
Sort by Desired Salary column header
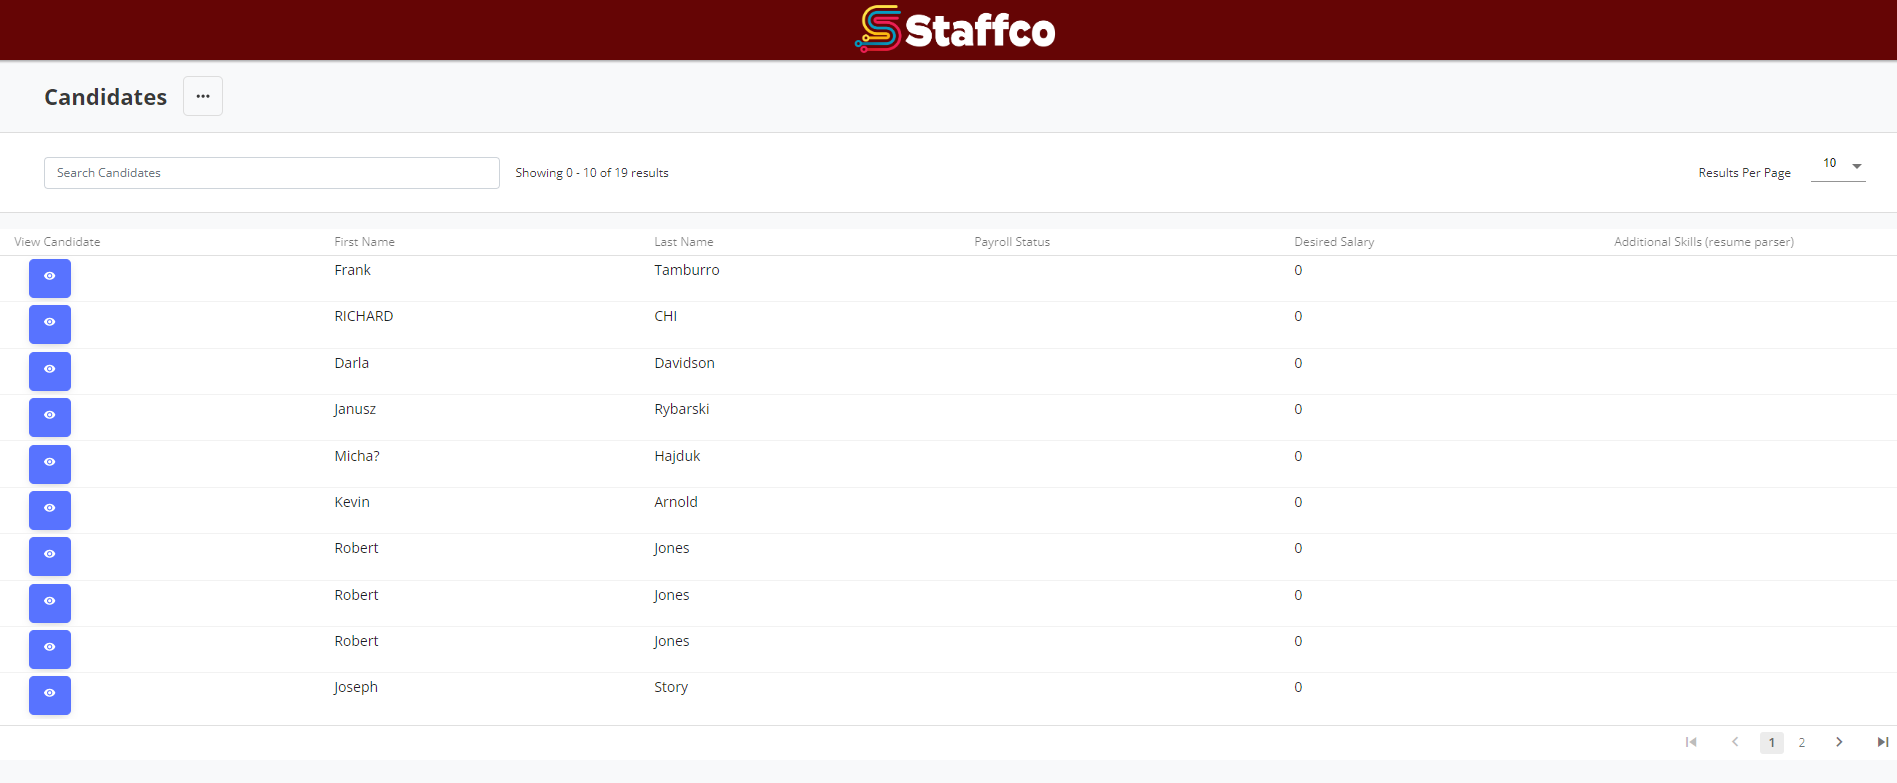point(1334,242)
